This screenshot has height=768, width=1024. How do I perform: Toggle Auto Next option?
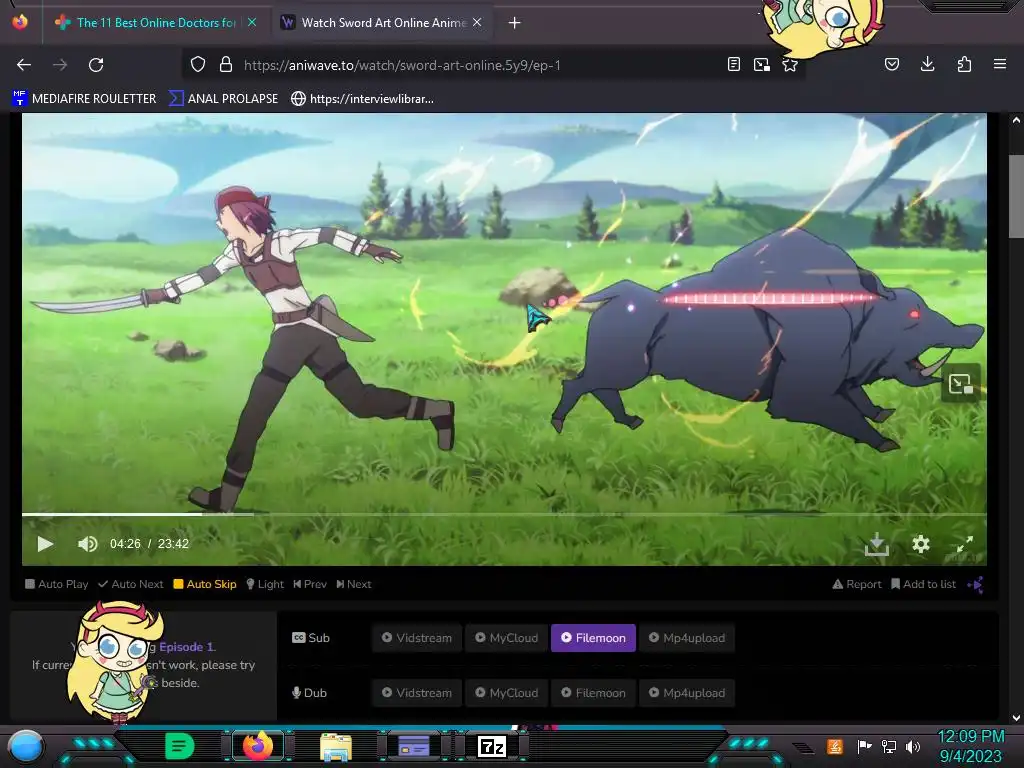pyautogui.click(x=131, y=584)
